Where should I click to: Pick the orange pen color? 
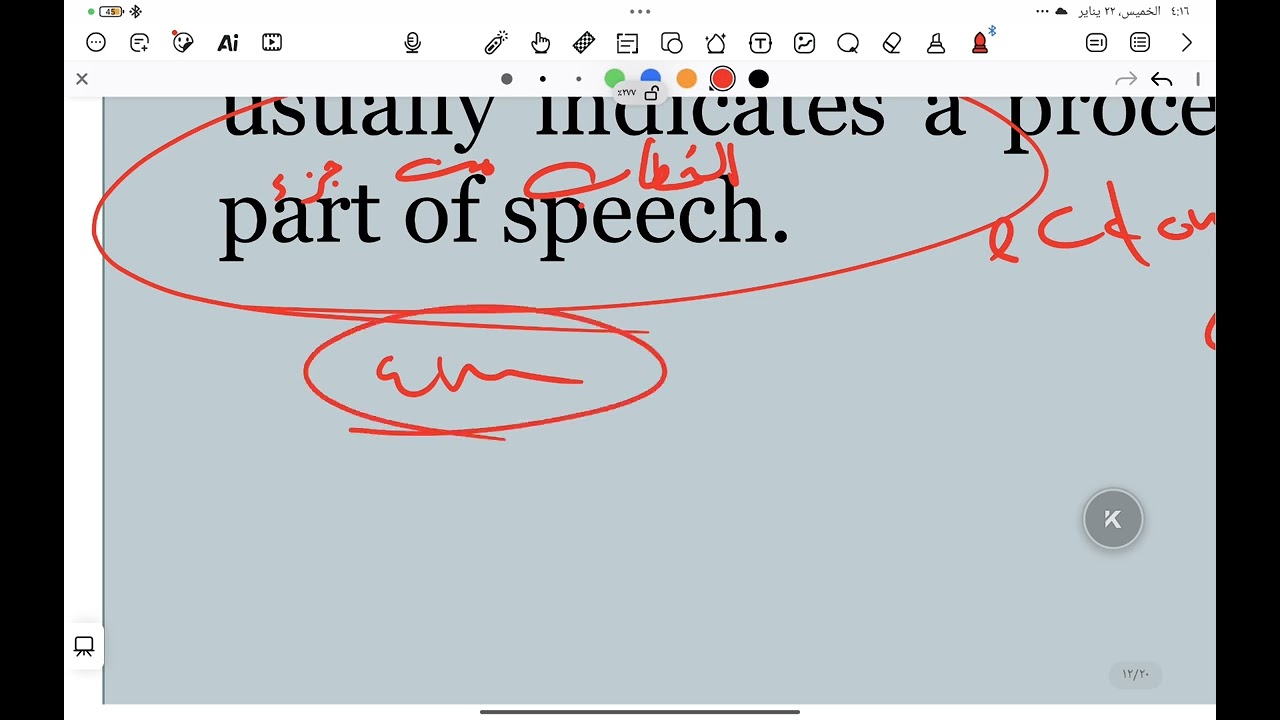coord(686,79)
